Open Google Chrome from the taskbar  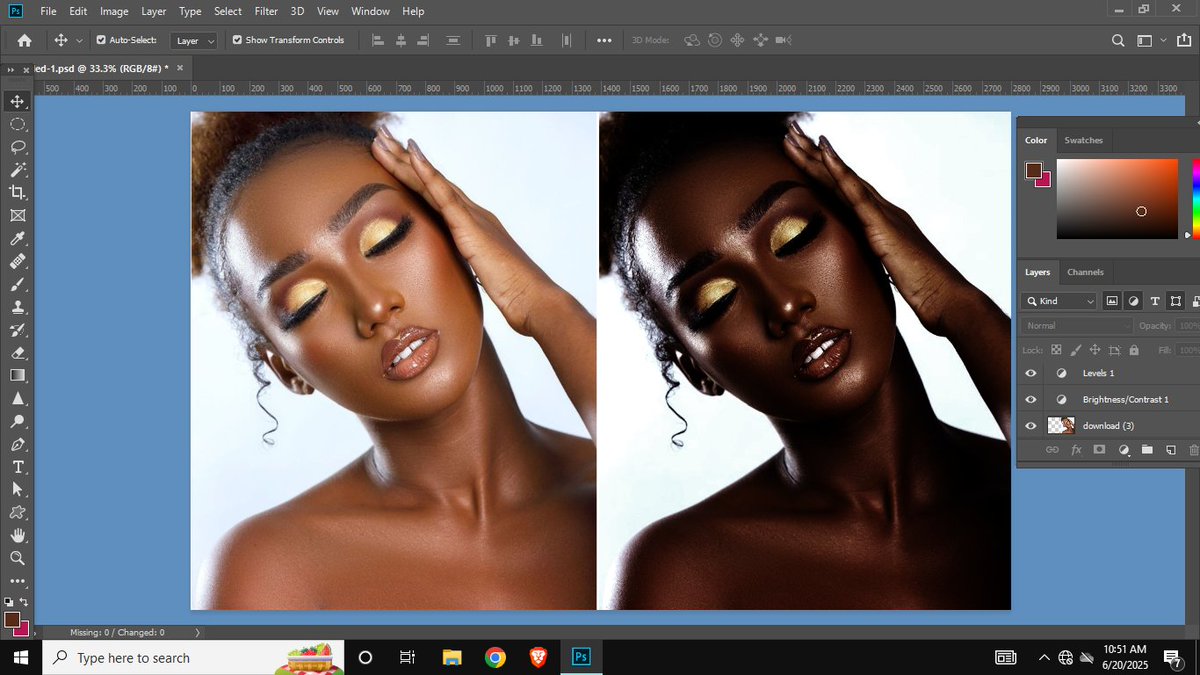click(494, 657)
